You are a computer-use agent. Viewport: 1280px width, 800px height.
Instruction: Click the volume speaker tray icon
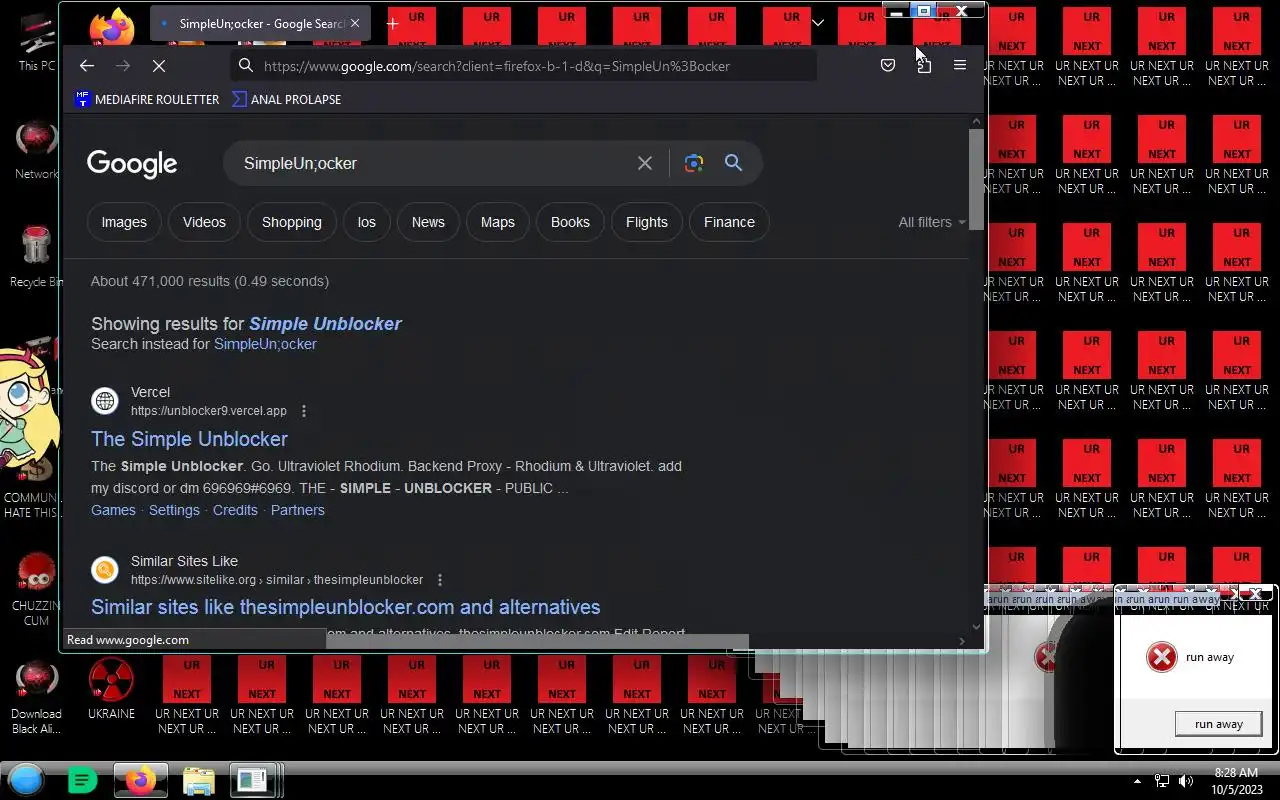pyautogui.click(x=1186, y=781)
